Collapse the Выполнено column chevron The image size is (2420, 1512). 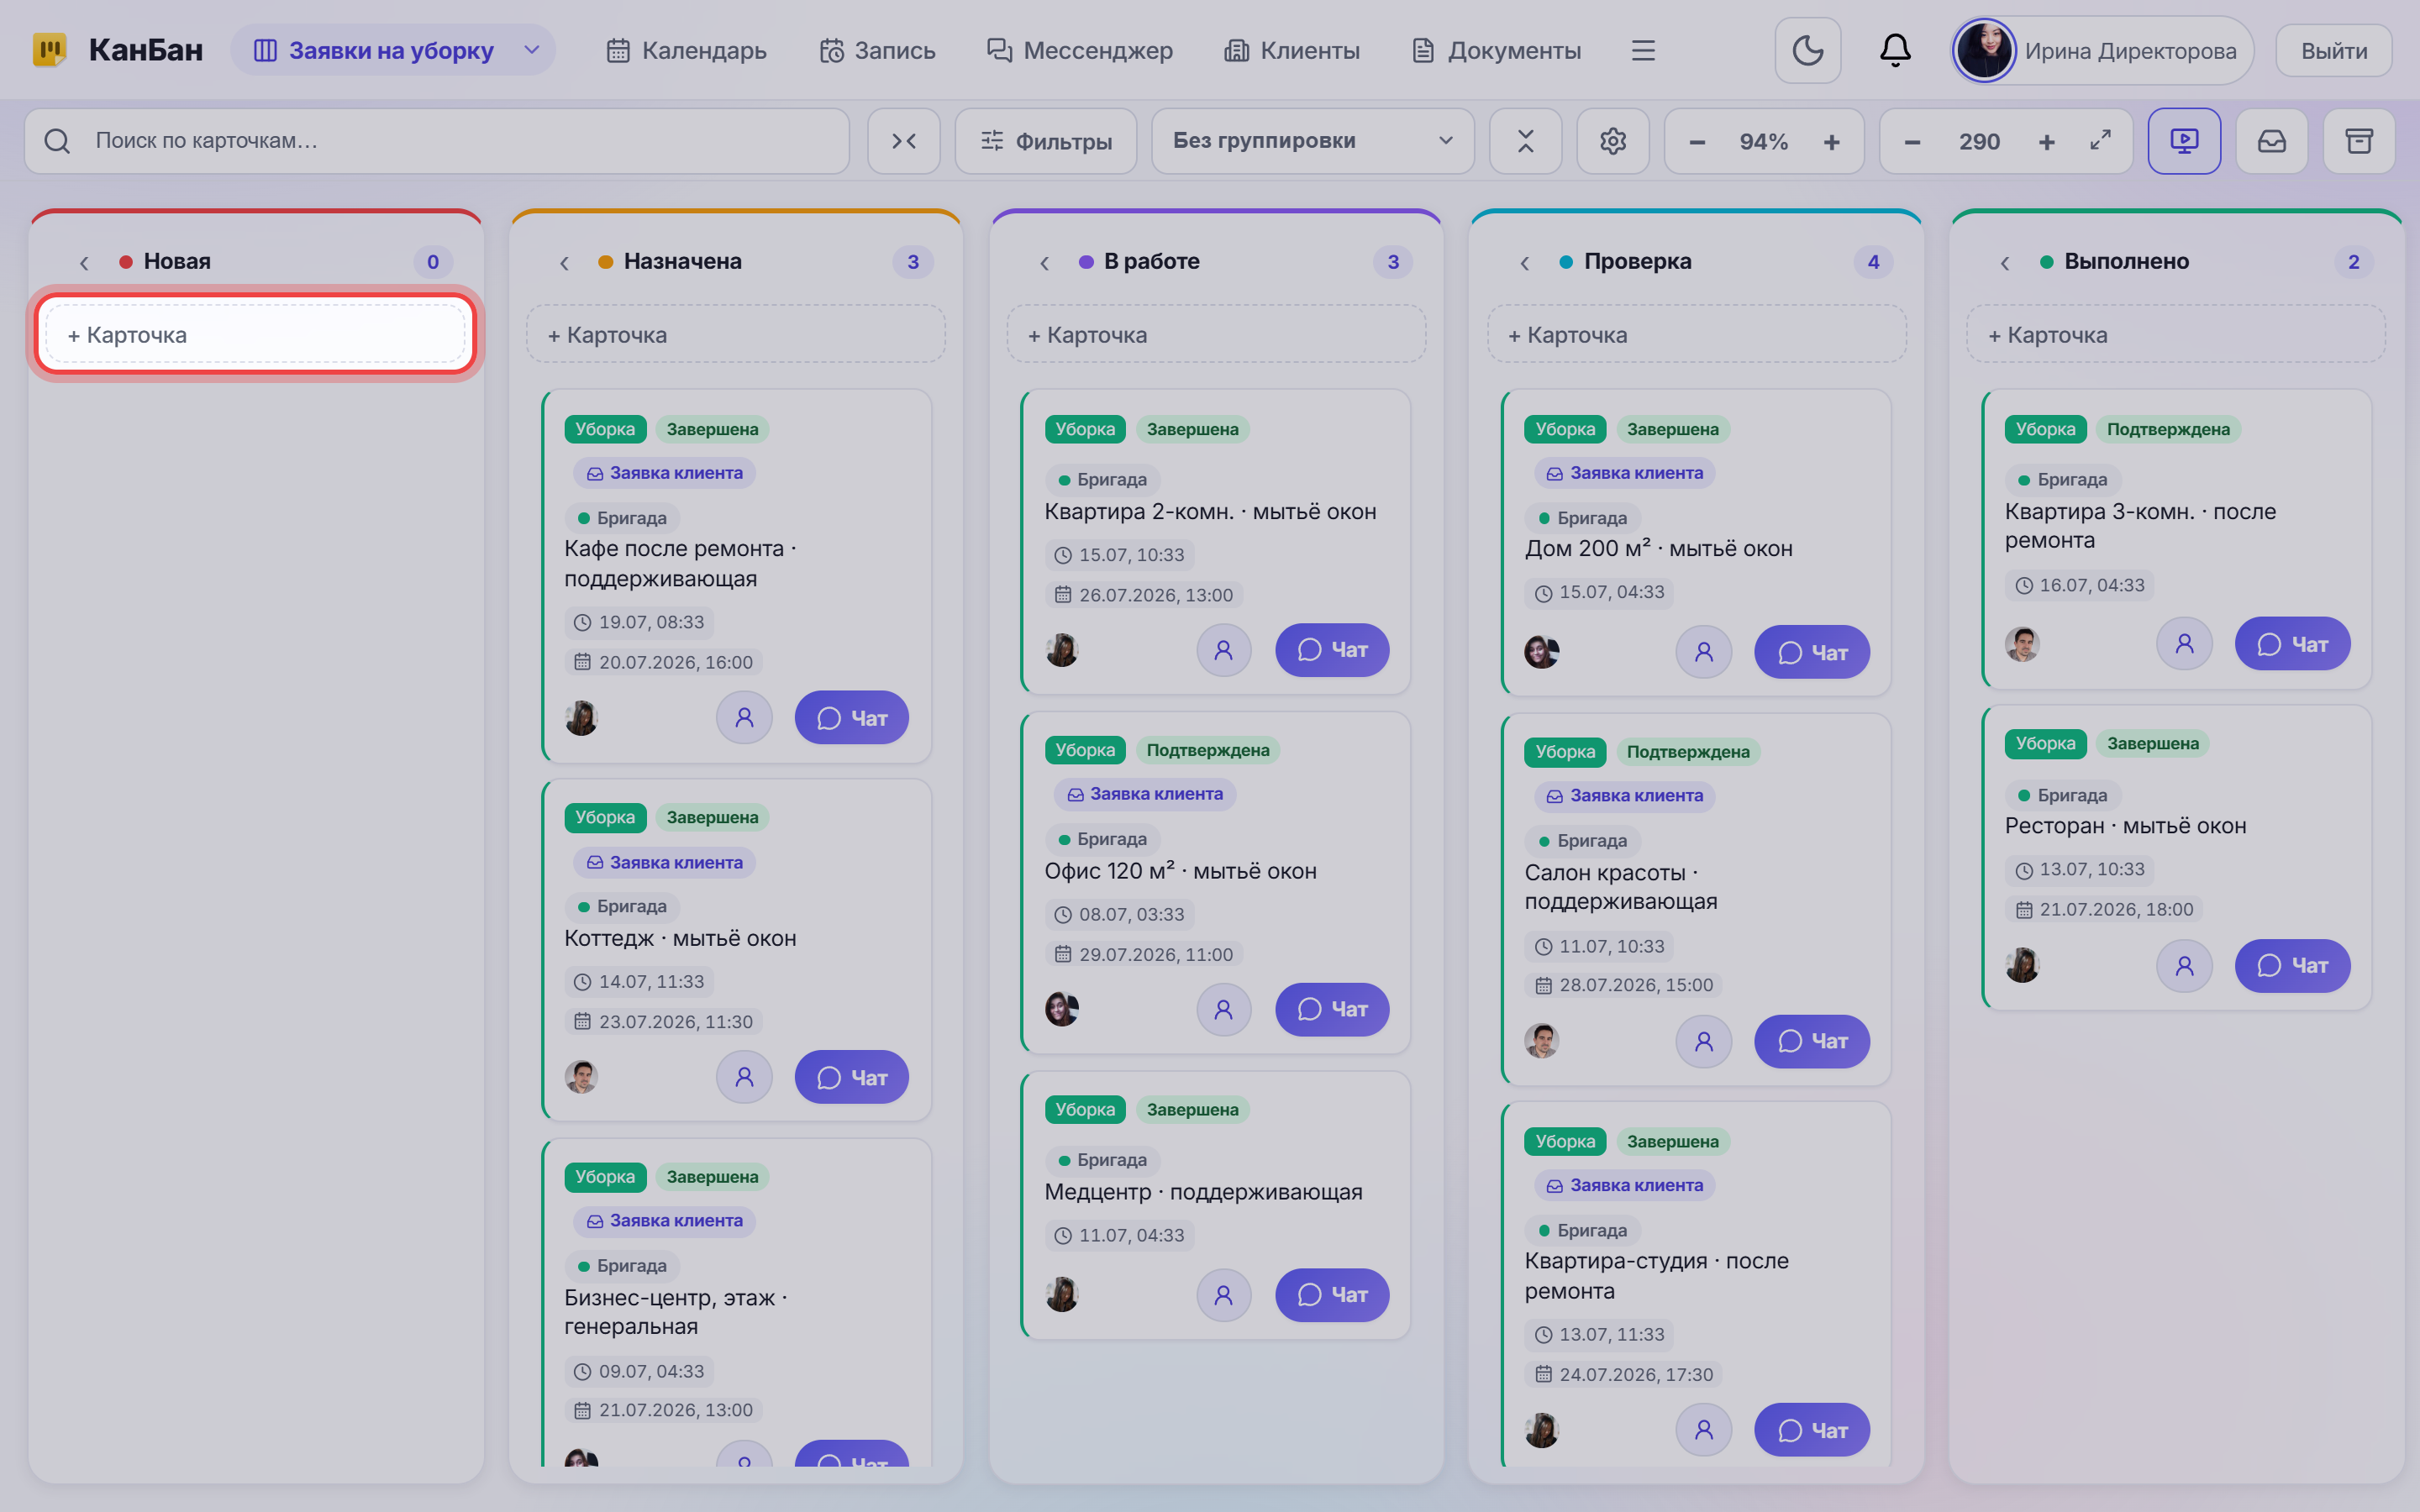(x=2004, y=262)
